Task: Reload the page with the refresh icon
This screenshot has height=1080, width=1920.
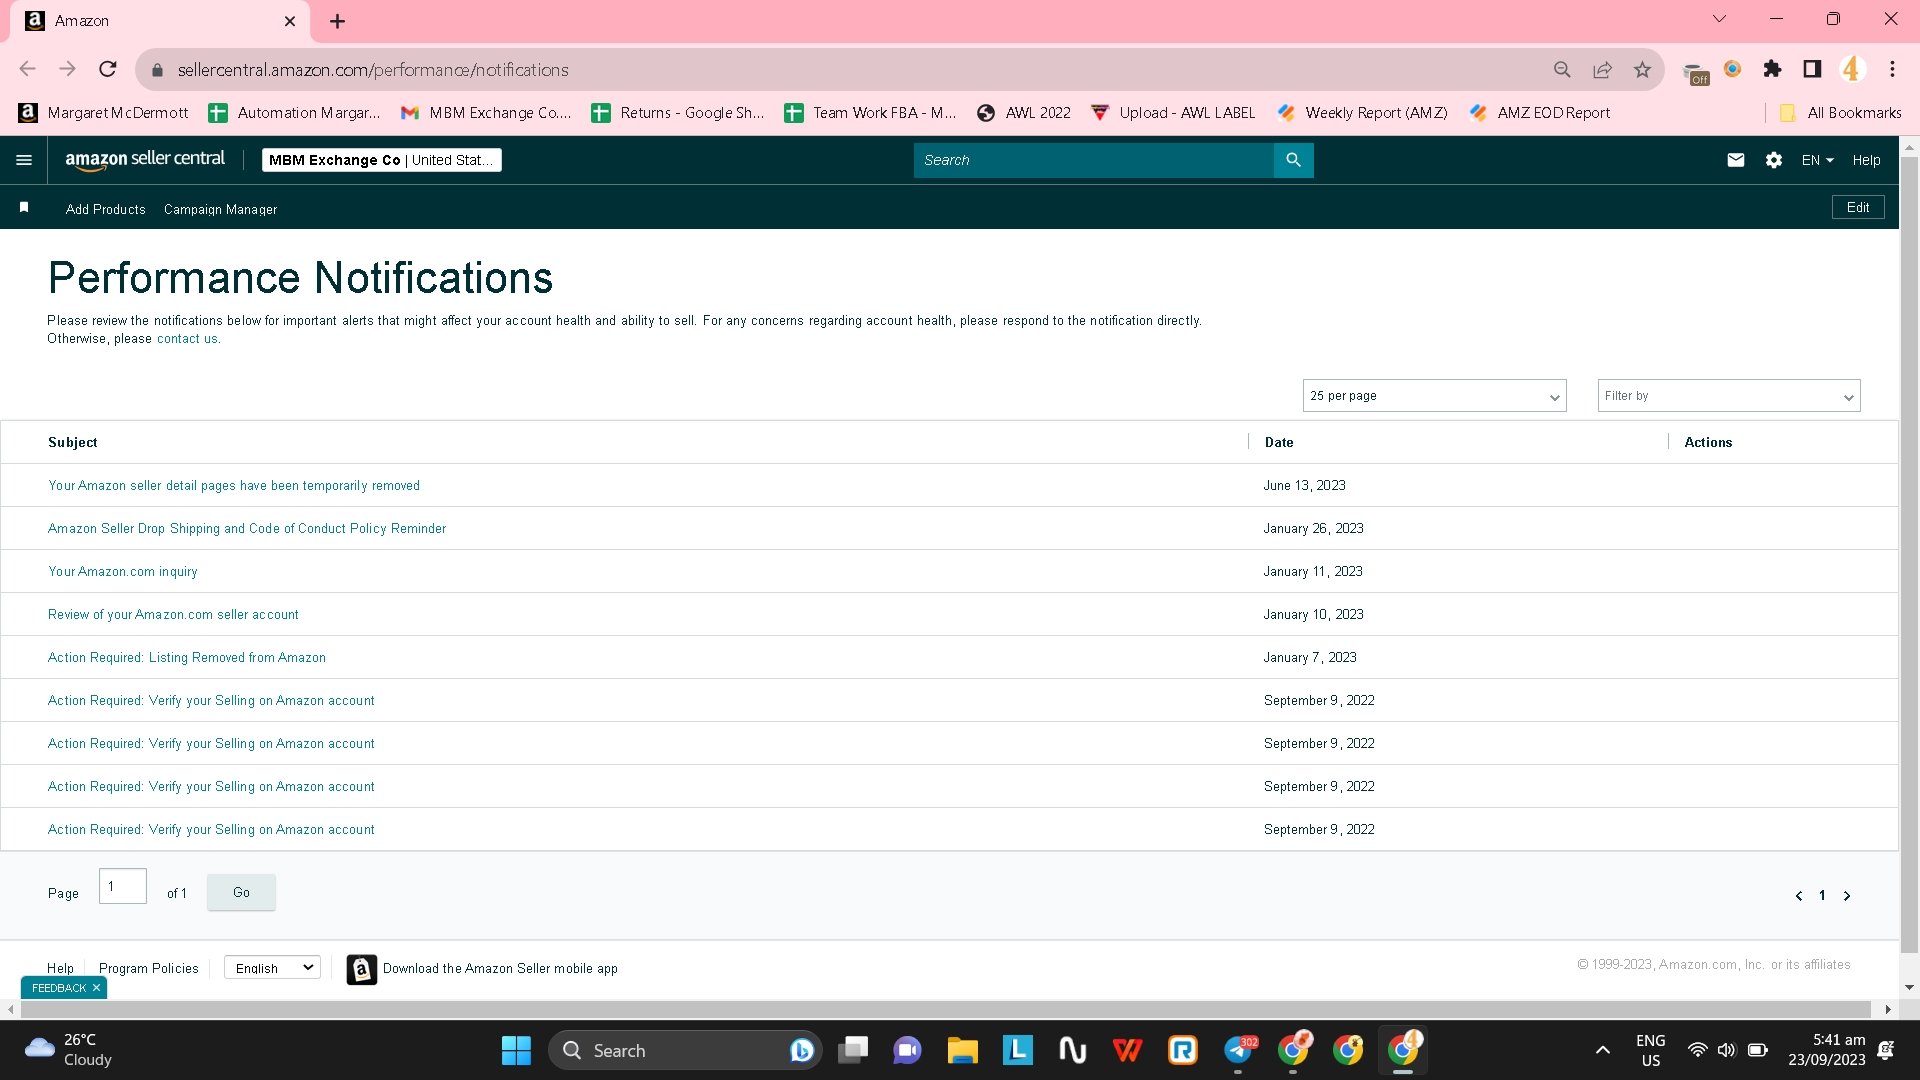Action: (108, 69)
